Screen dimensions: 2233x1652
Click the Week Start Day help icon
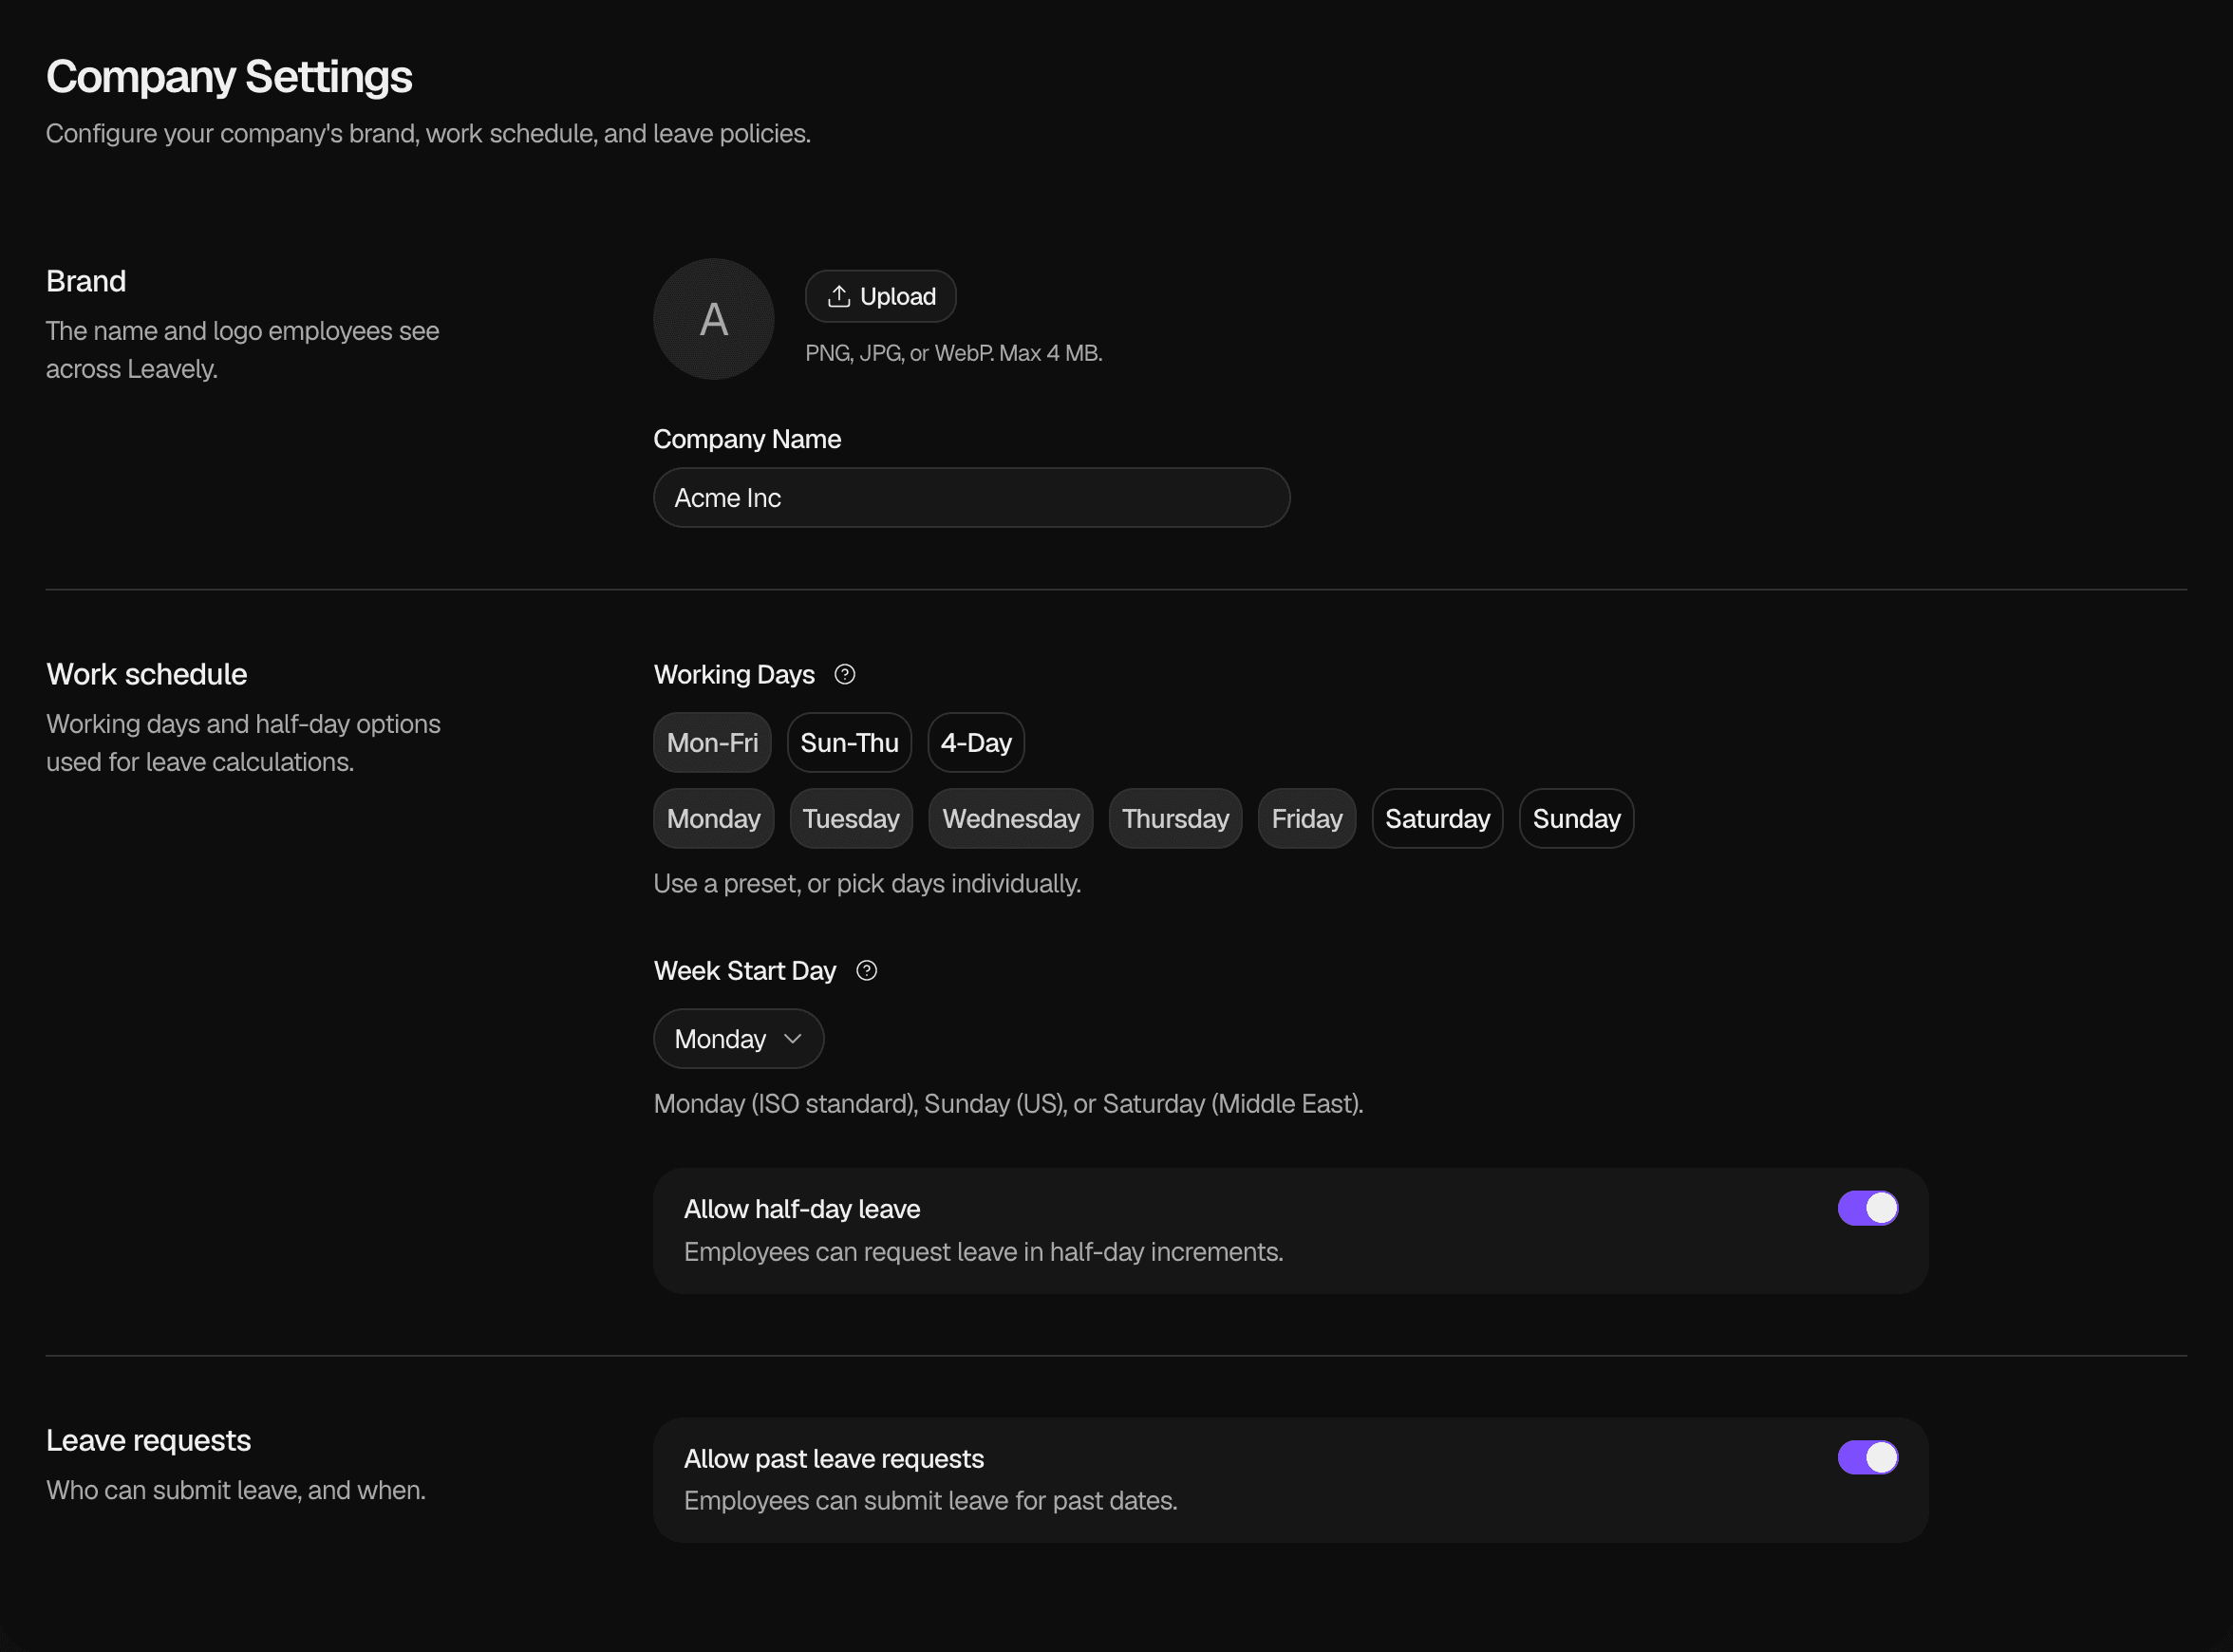867,971
